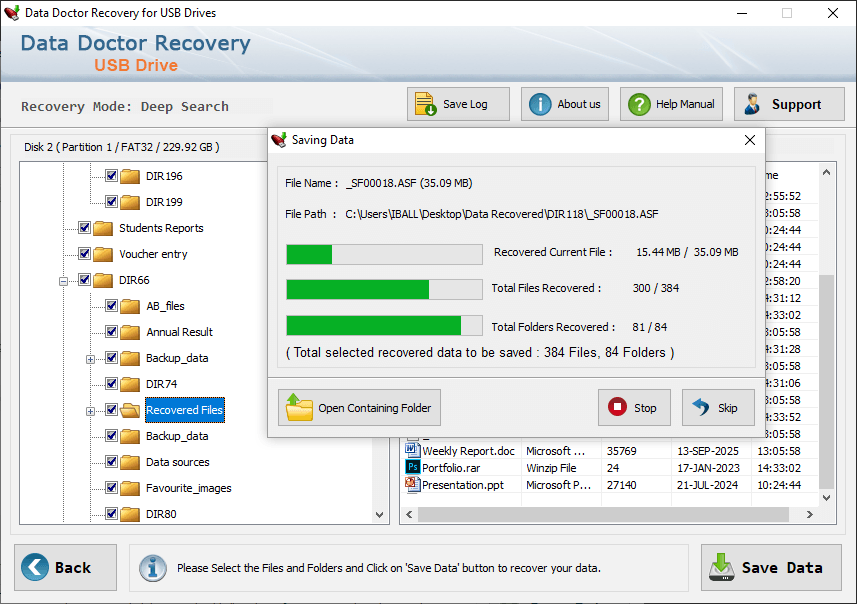Click the file list scroll down arrow

[826, 498]
